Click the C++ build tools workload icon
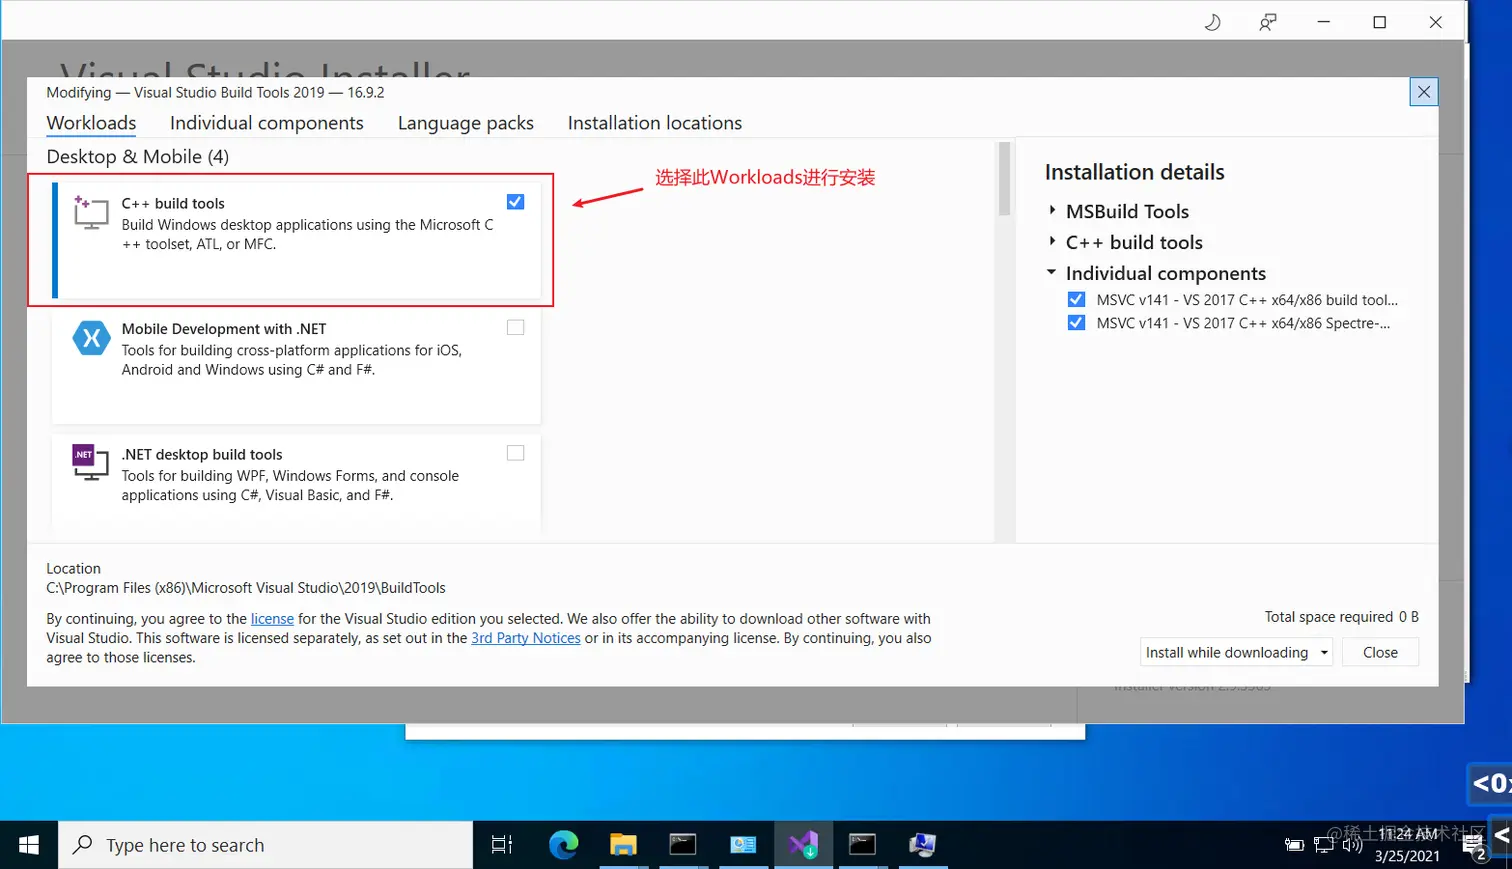Image resolution: width=1512 pixels, height=869 pixels. pyautogui.click(x=91, y=212)
